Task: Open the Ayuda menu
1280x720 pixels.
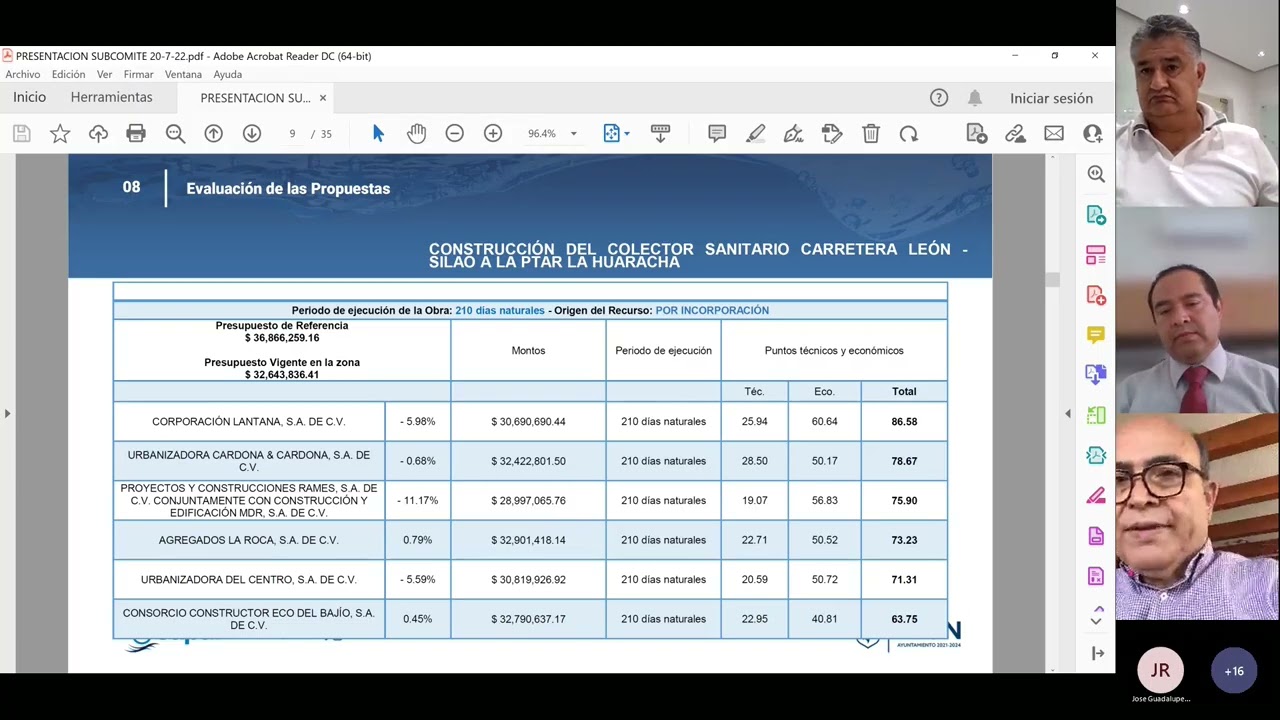Action: coord(227,74)
